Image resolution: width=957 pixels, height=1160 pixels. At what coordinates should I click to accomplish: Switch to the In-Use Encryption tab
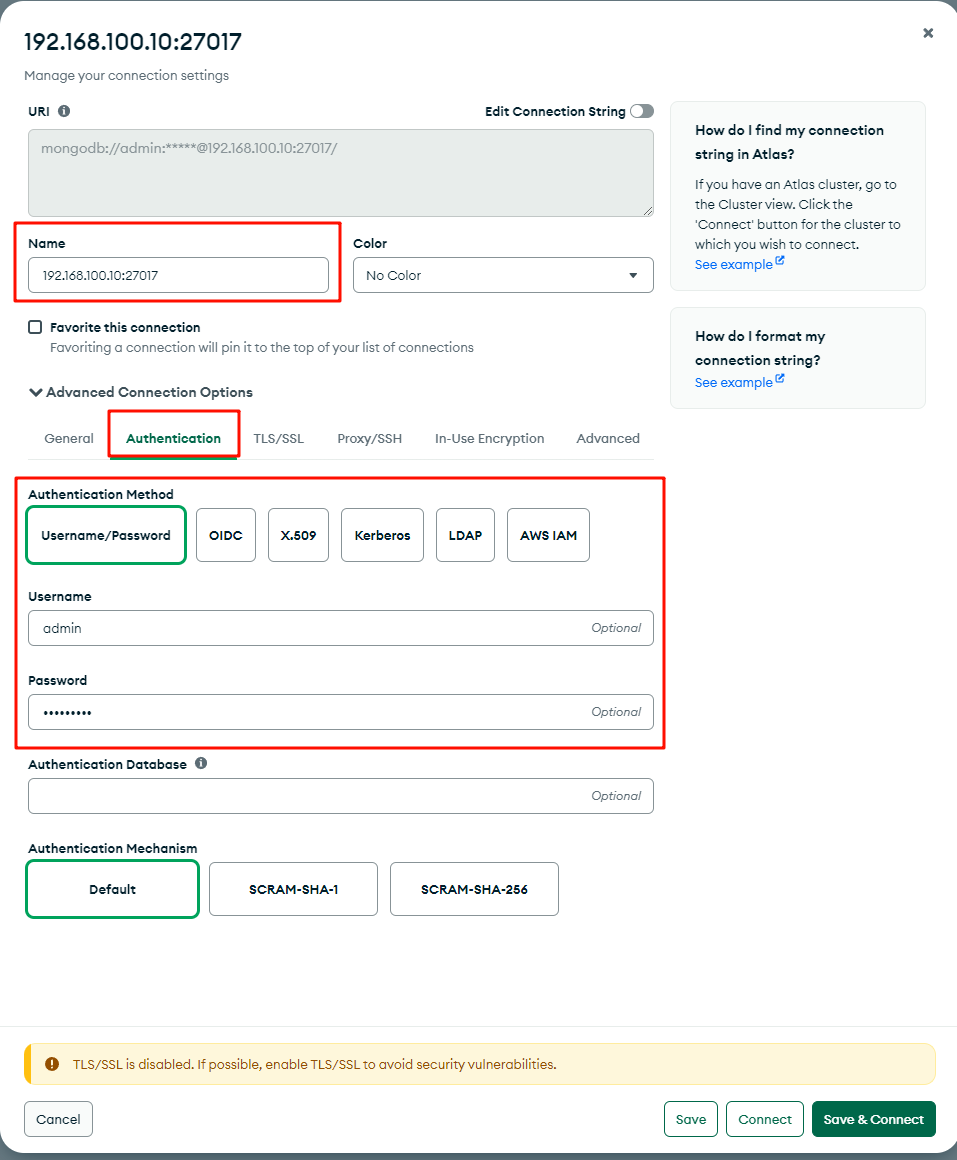[489, 438]
